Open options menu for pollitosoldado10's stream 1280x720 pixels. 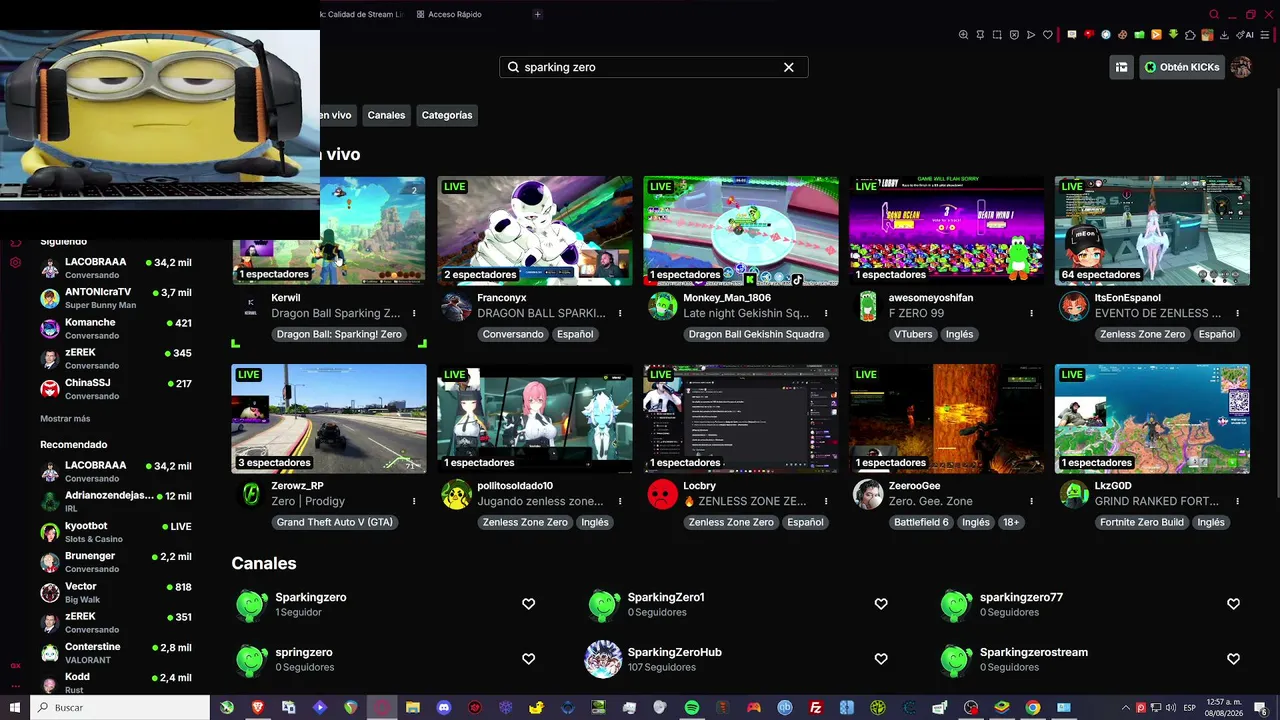click(620, 501)
